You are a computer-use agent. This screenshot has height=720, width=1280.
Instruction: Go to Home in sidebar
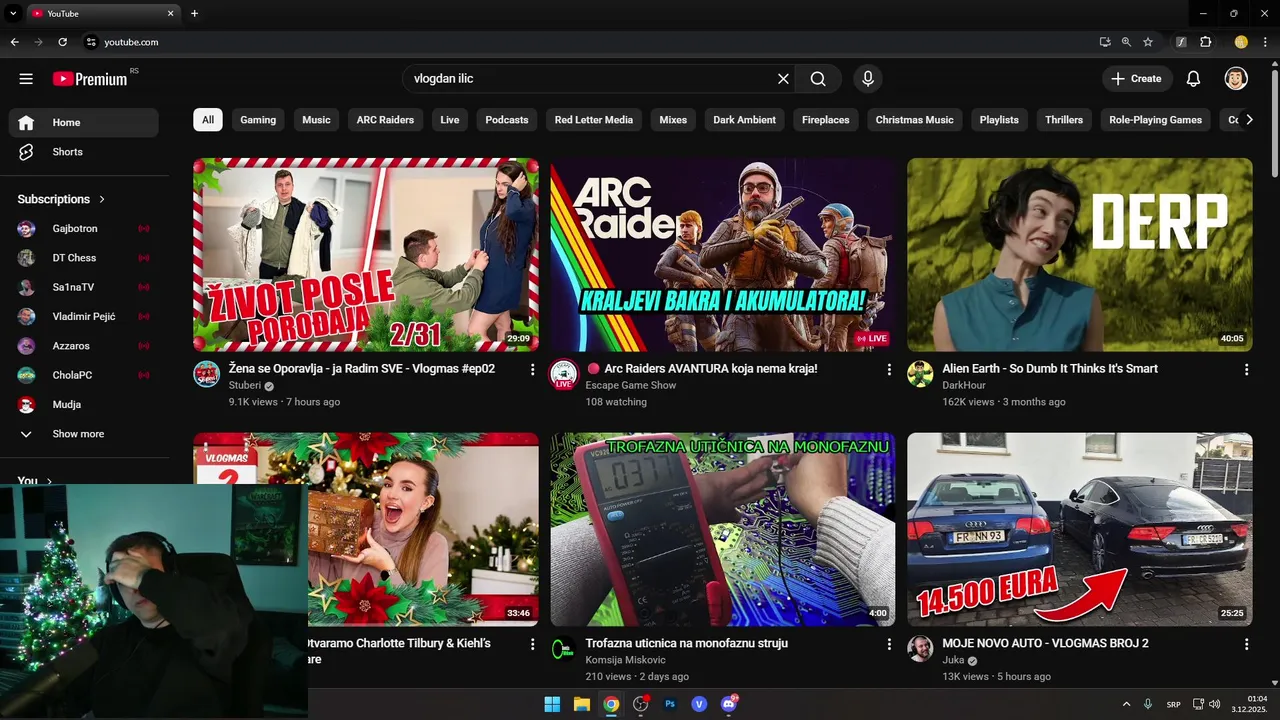pyautogui.click(x=84, y=123)
